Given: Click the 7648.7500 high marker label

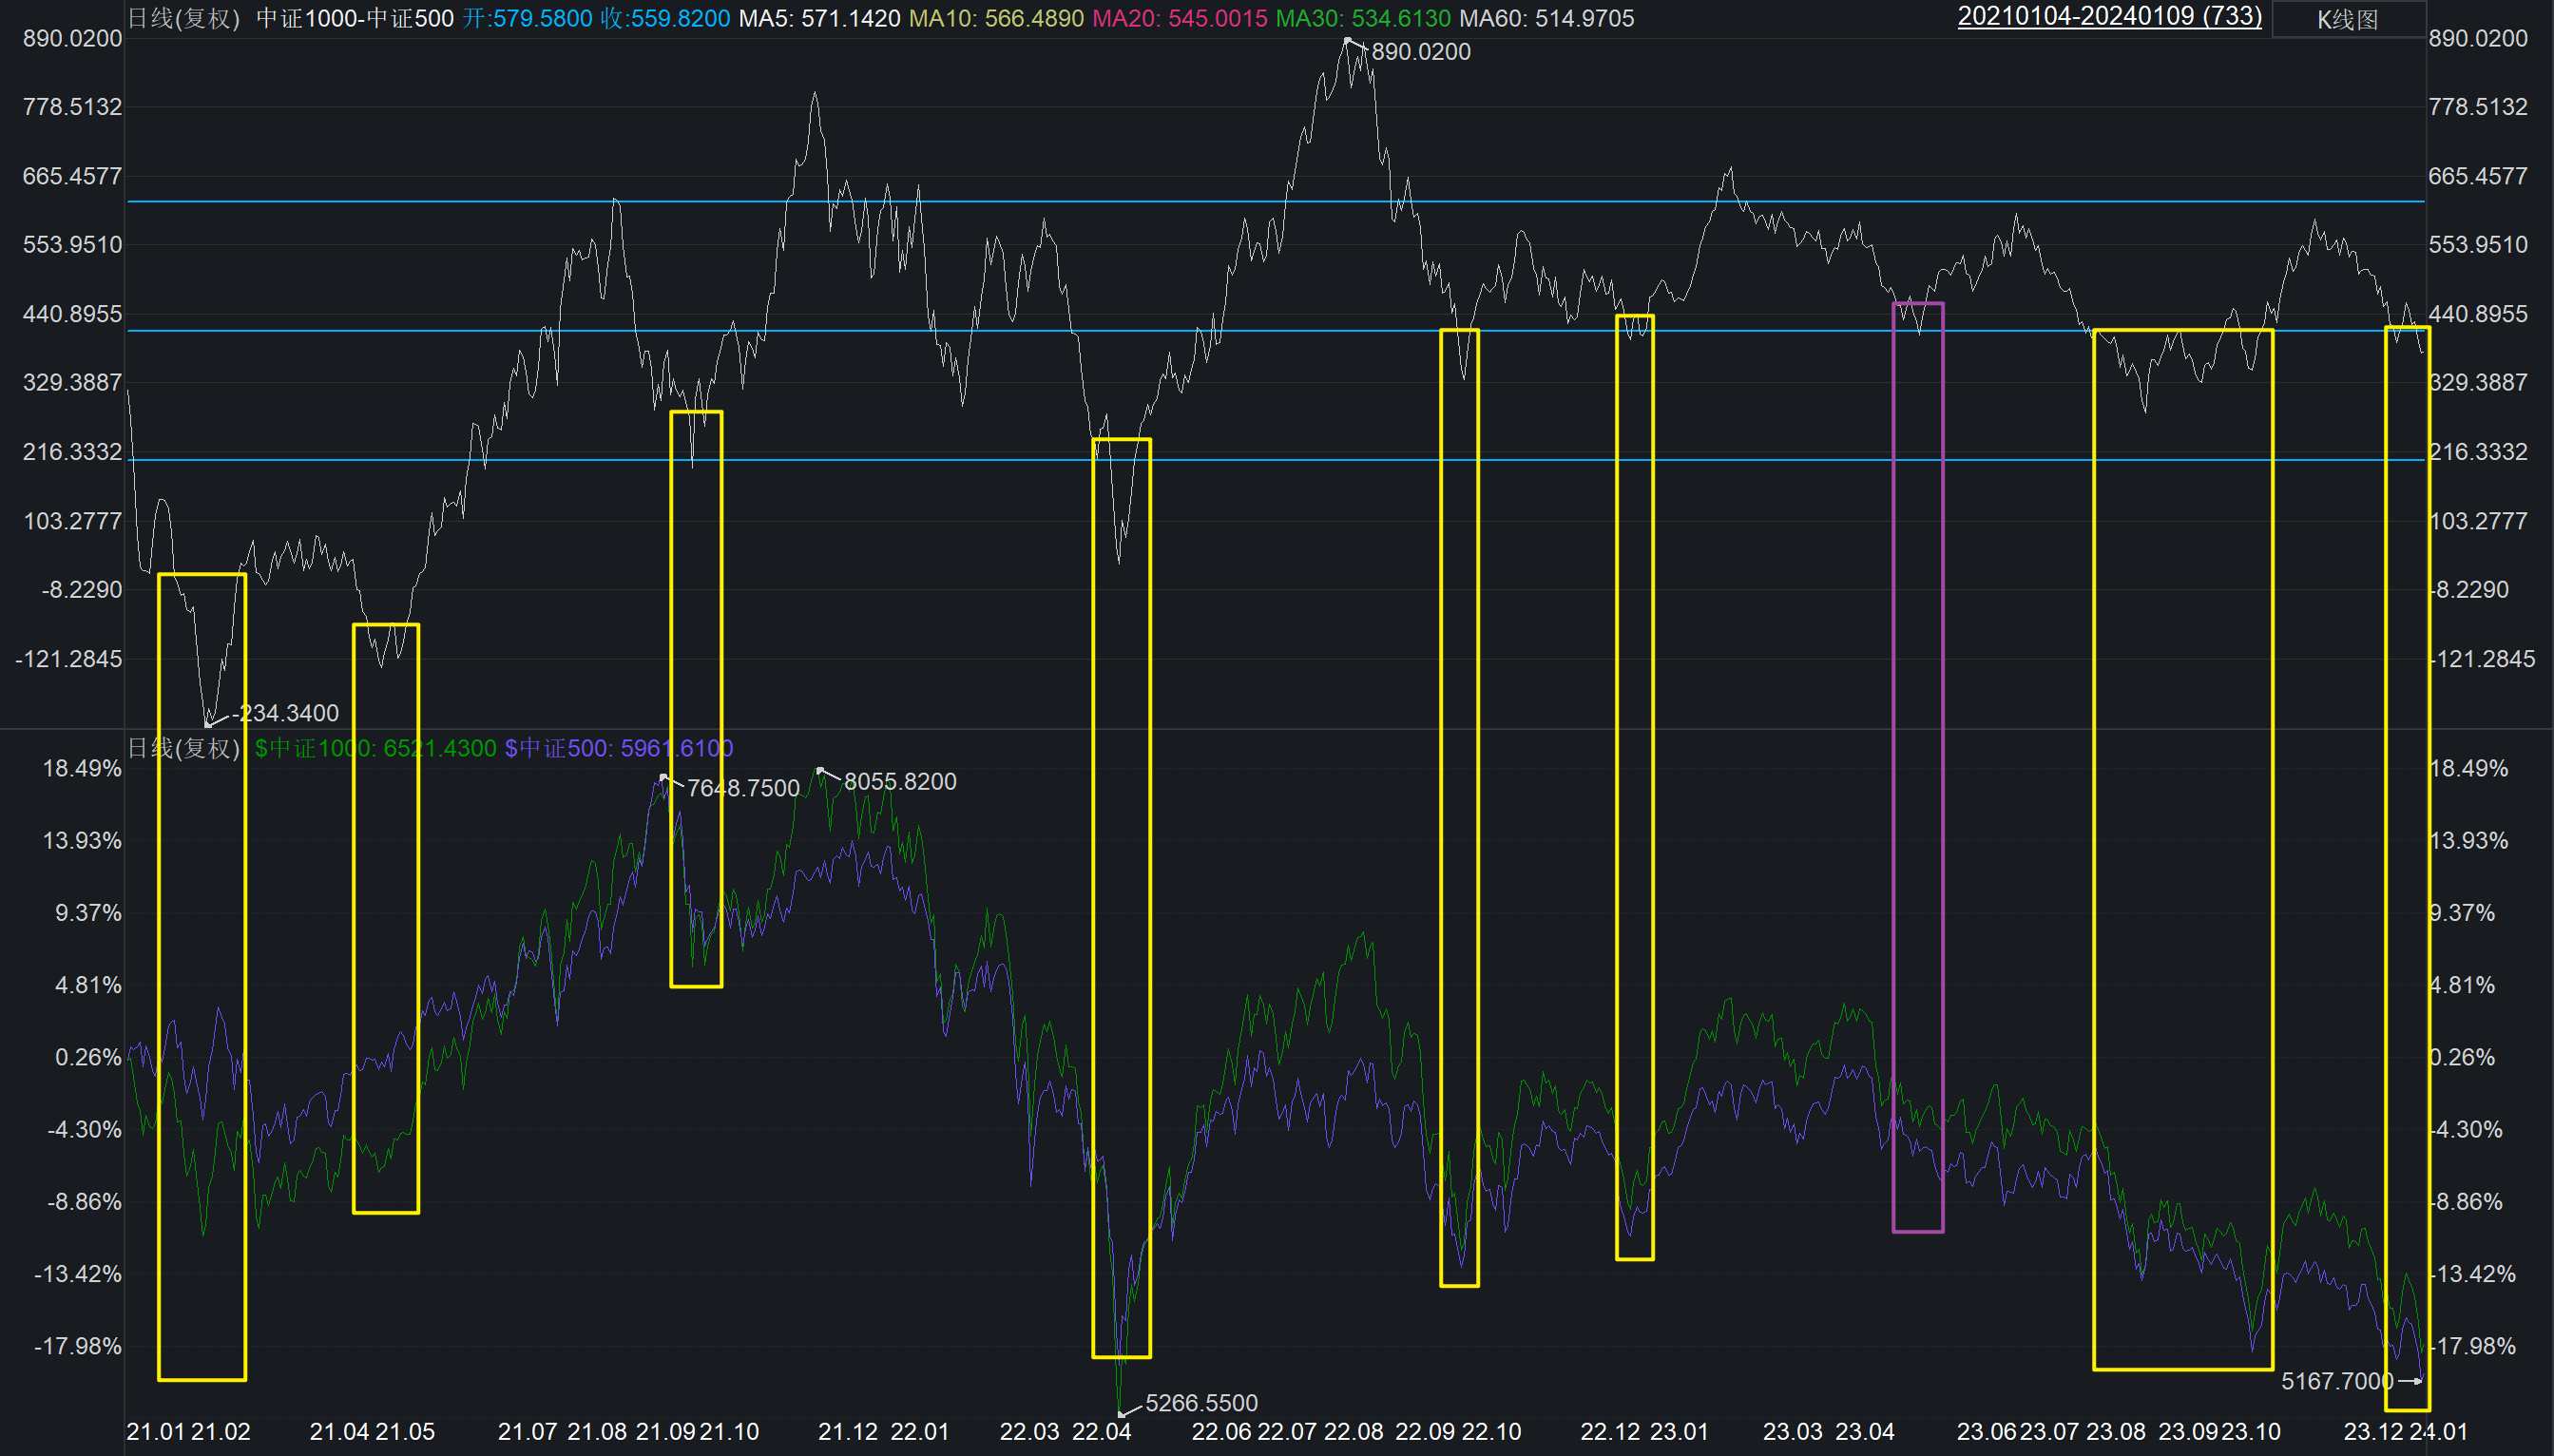Looking at the screenshot, I should click(x=743, y=788).
